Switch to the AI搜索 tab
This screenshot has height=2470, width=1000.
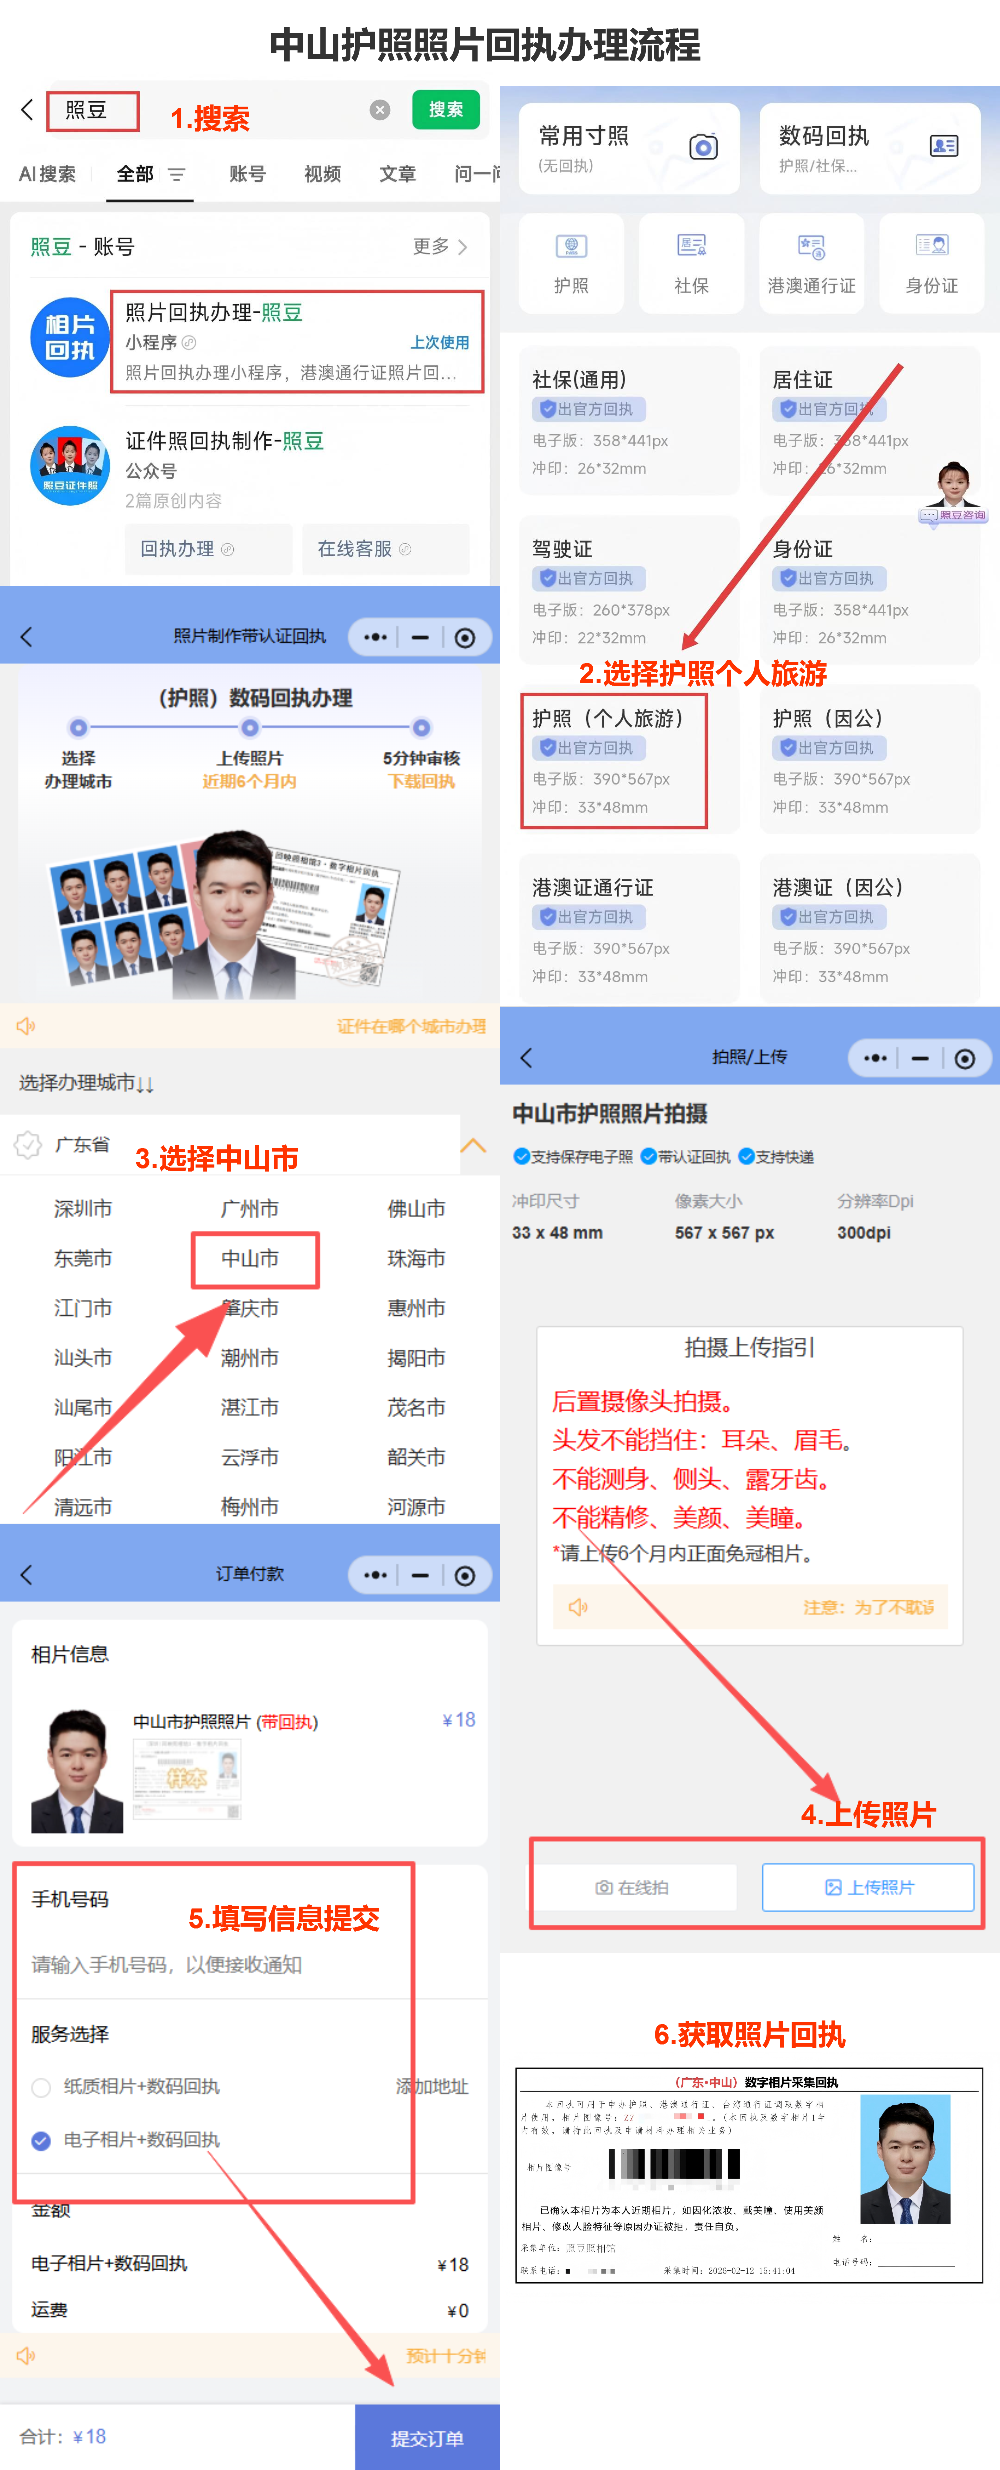47,174
